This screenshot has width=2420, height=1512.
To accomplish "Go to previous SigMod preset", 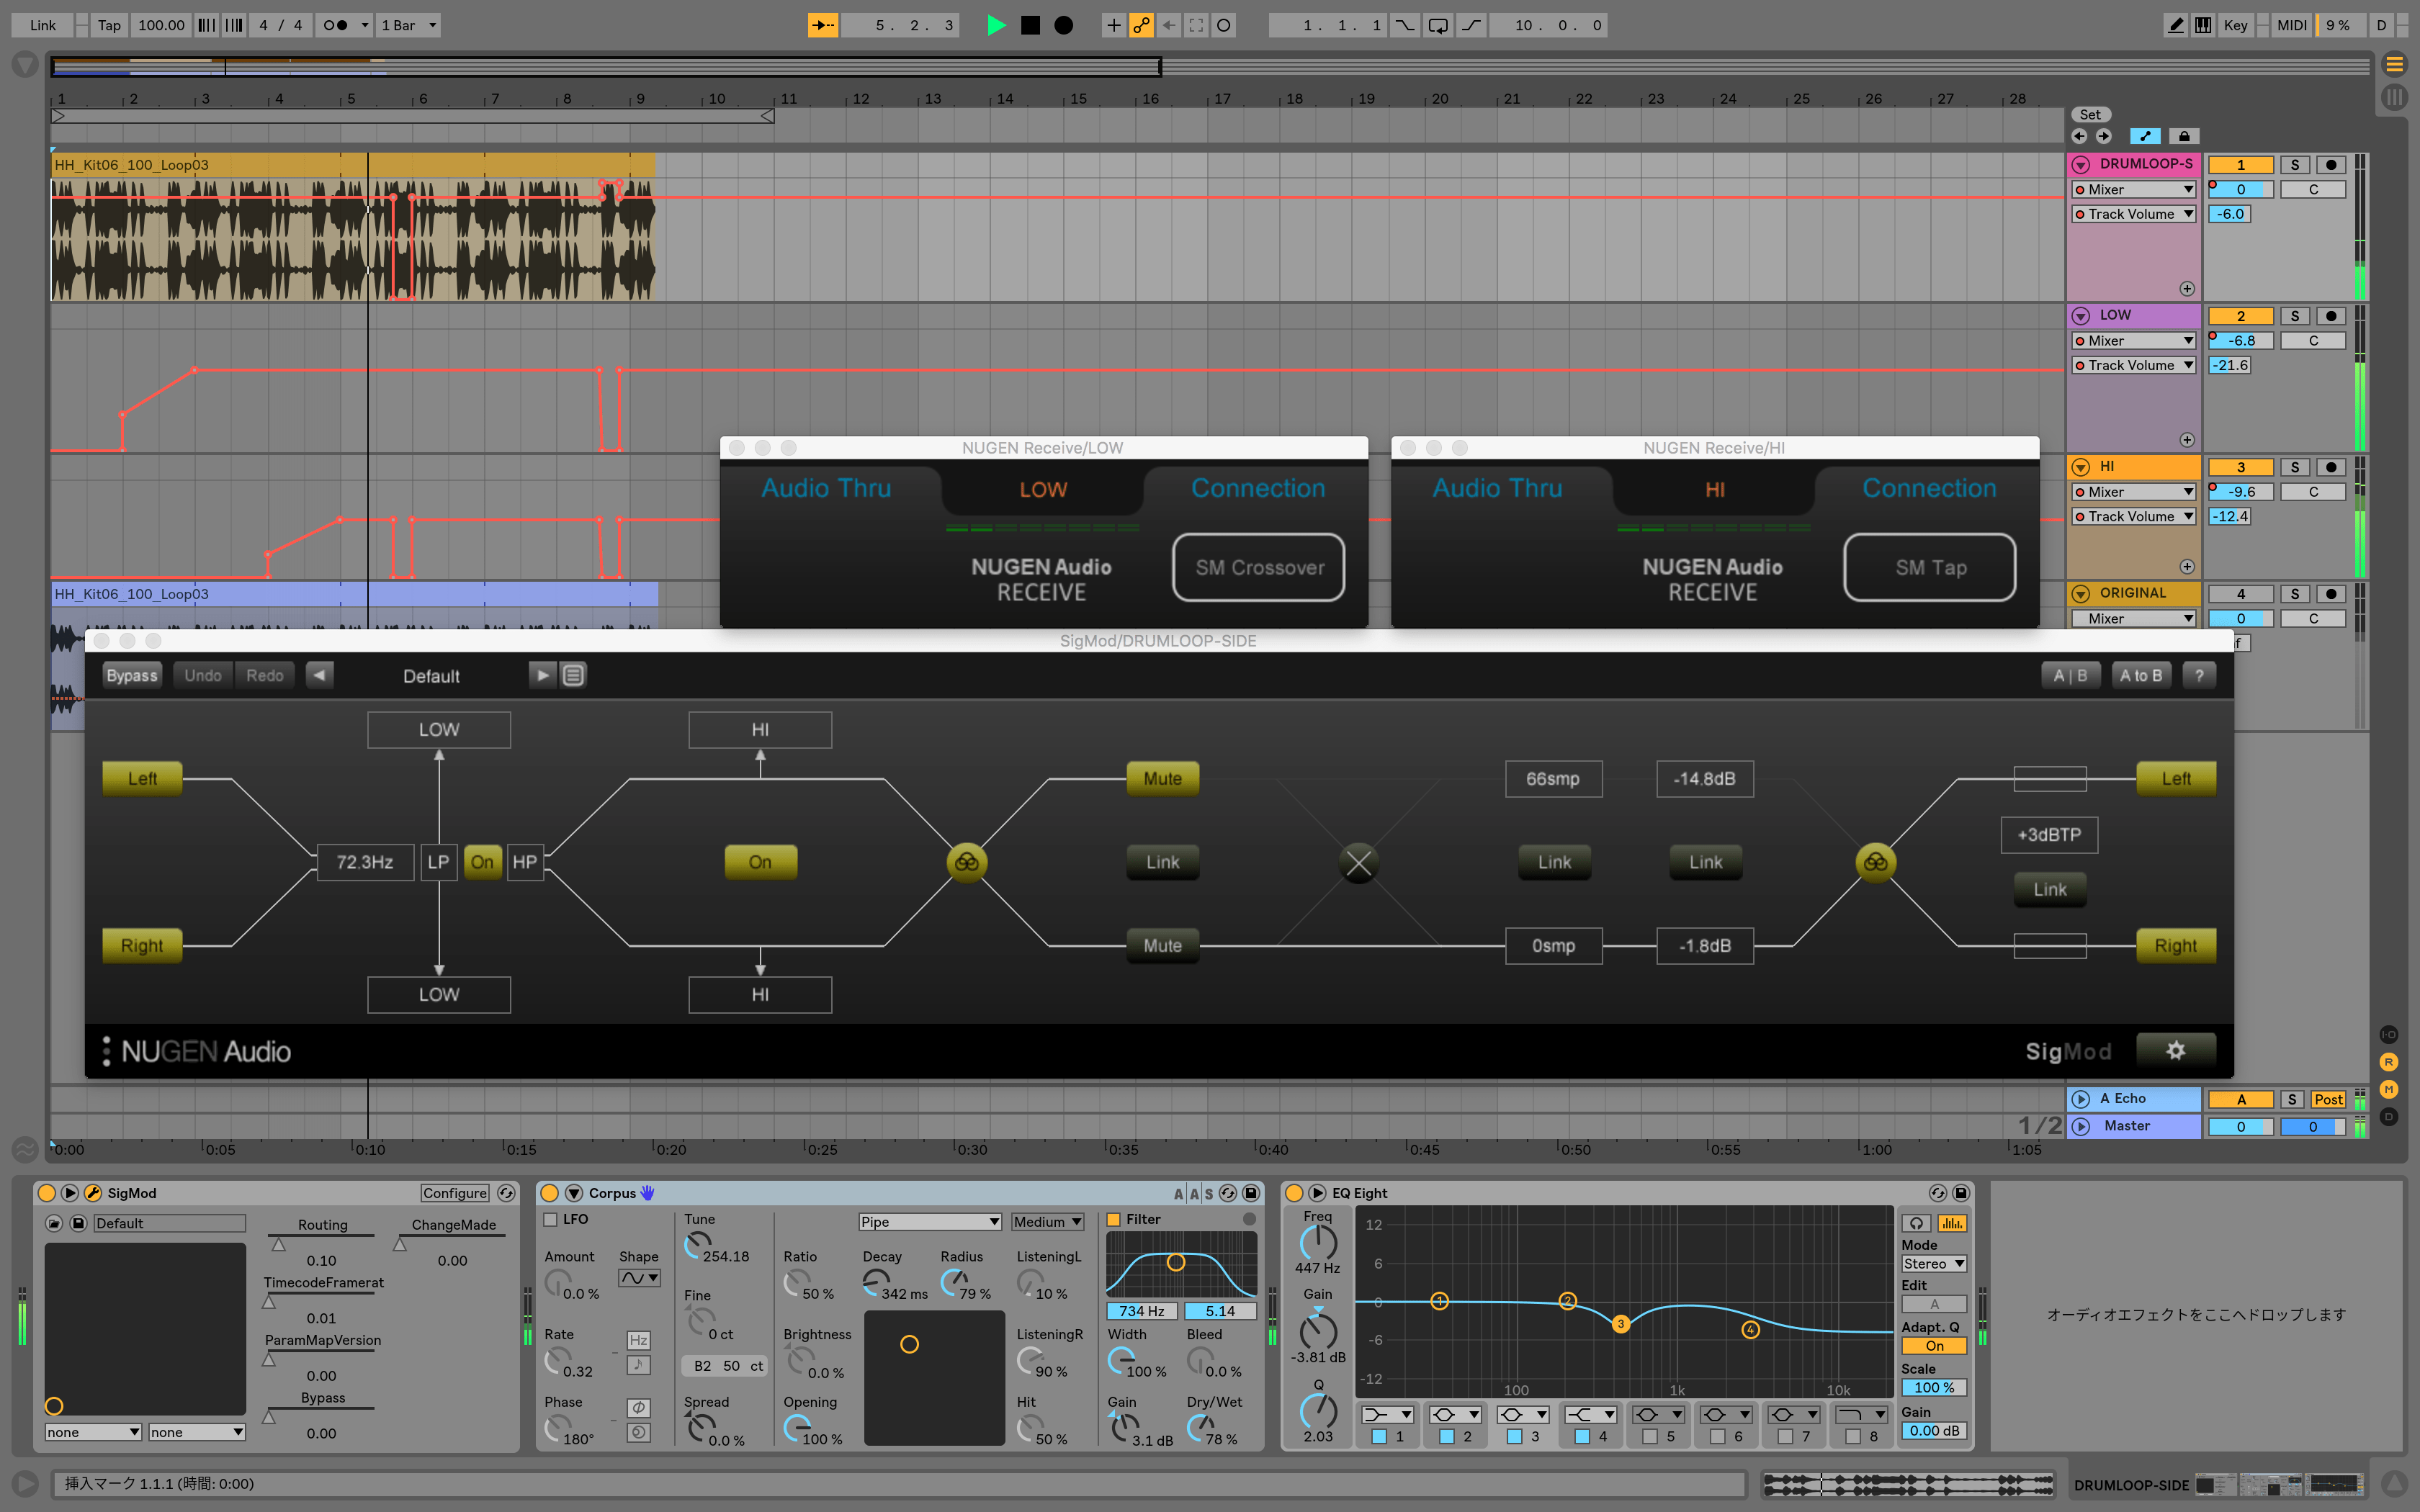I will (x=319, y=675).
